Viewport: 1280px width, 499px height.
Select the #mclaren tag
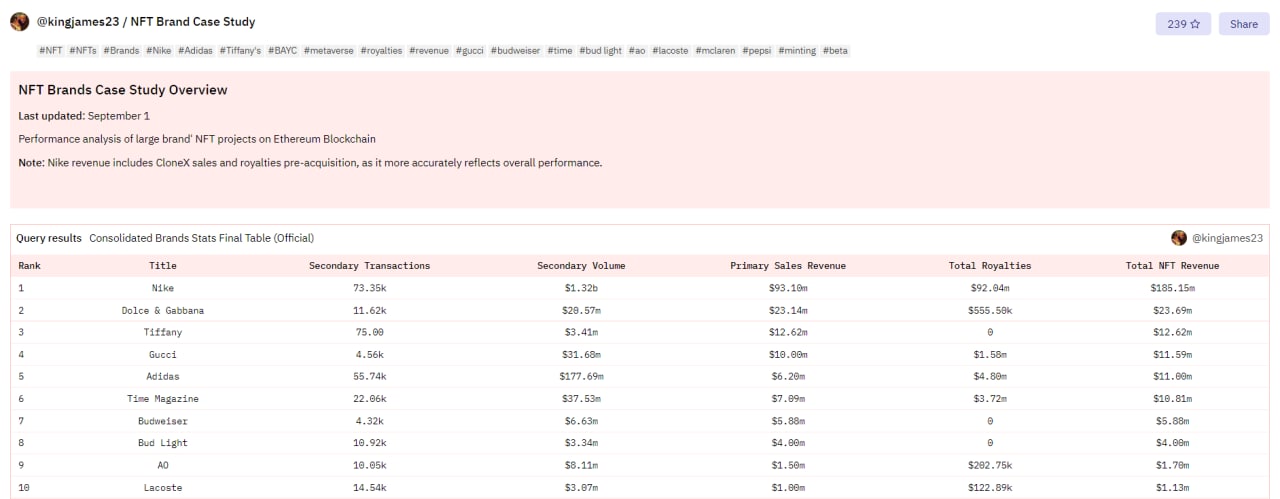(x=715, y=50)
